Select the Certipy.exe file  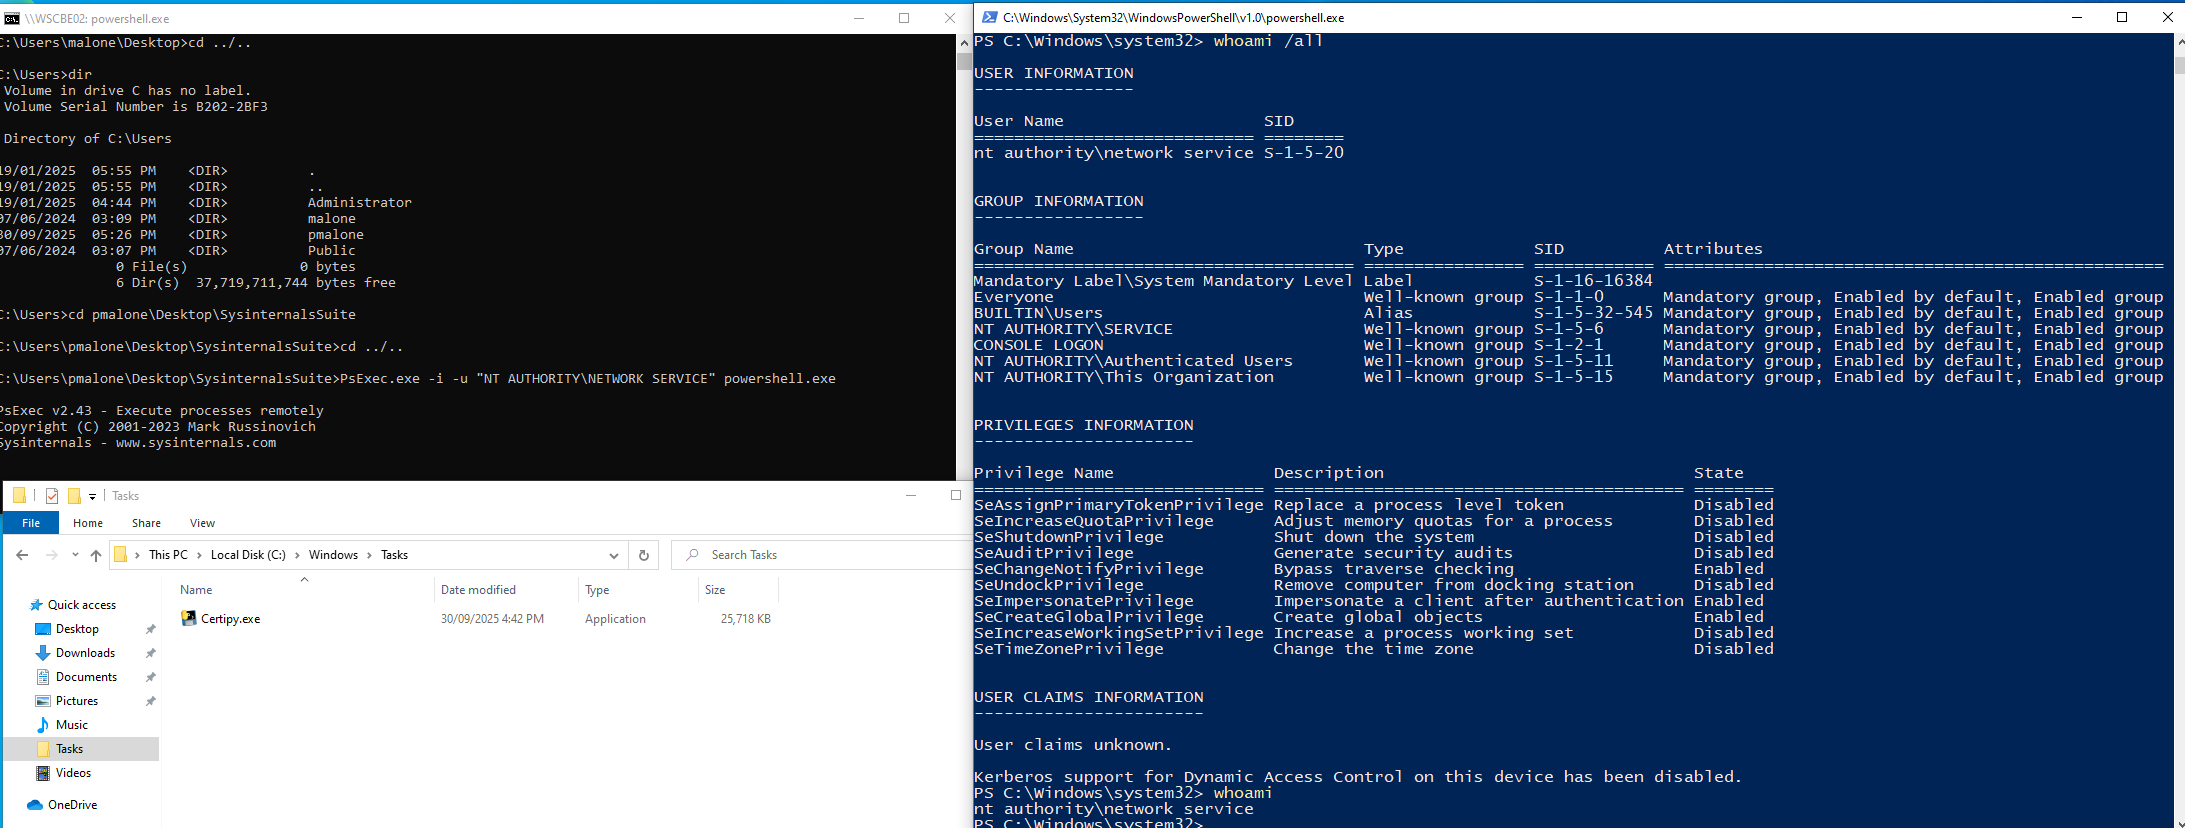[x=231, y=619]
